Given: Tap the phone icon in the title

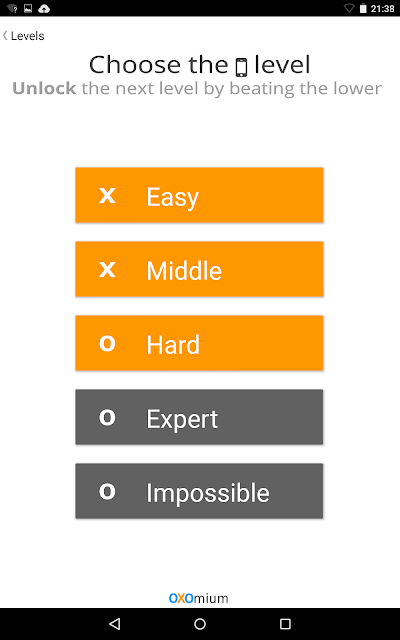Looking at the screenshot, I should [242, 67].
